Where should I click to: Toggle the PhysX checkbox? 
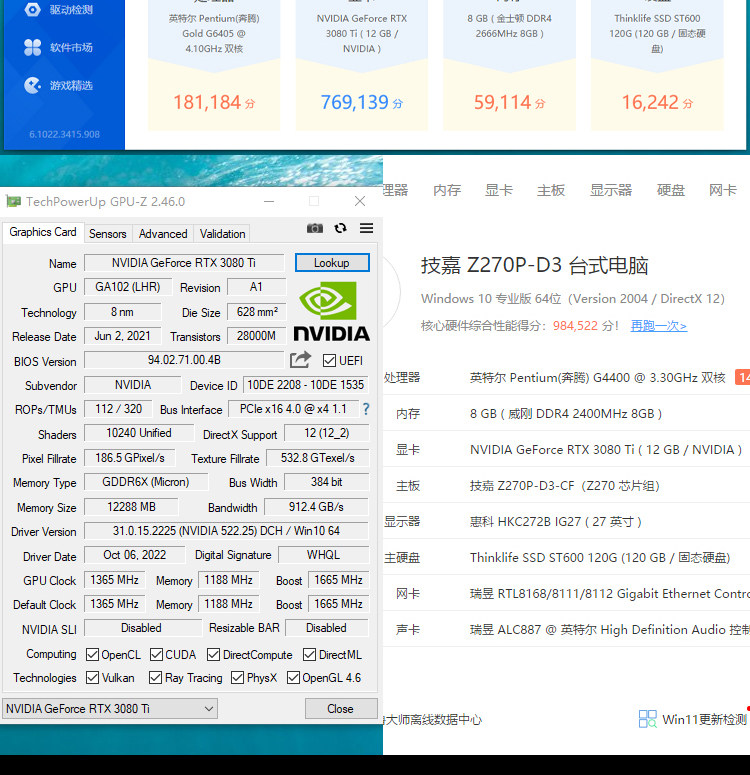(237, 677)
